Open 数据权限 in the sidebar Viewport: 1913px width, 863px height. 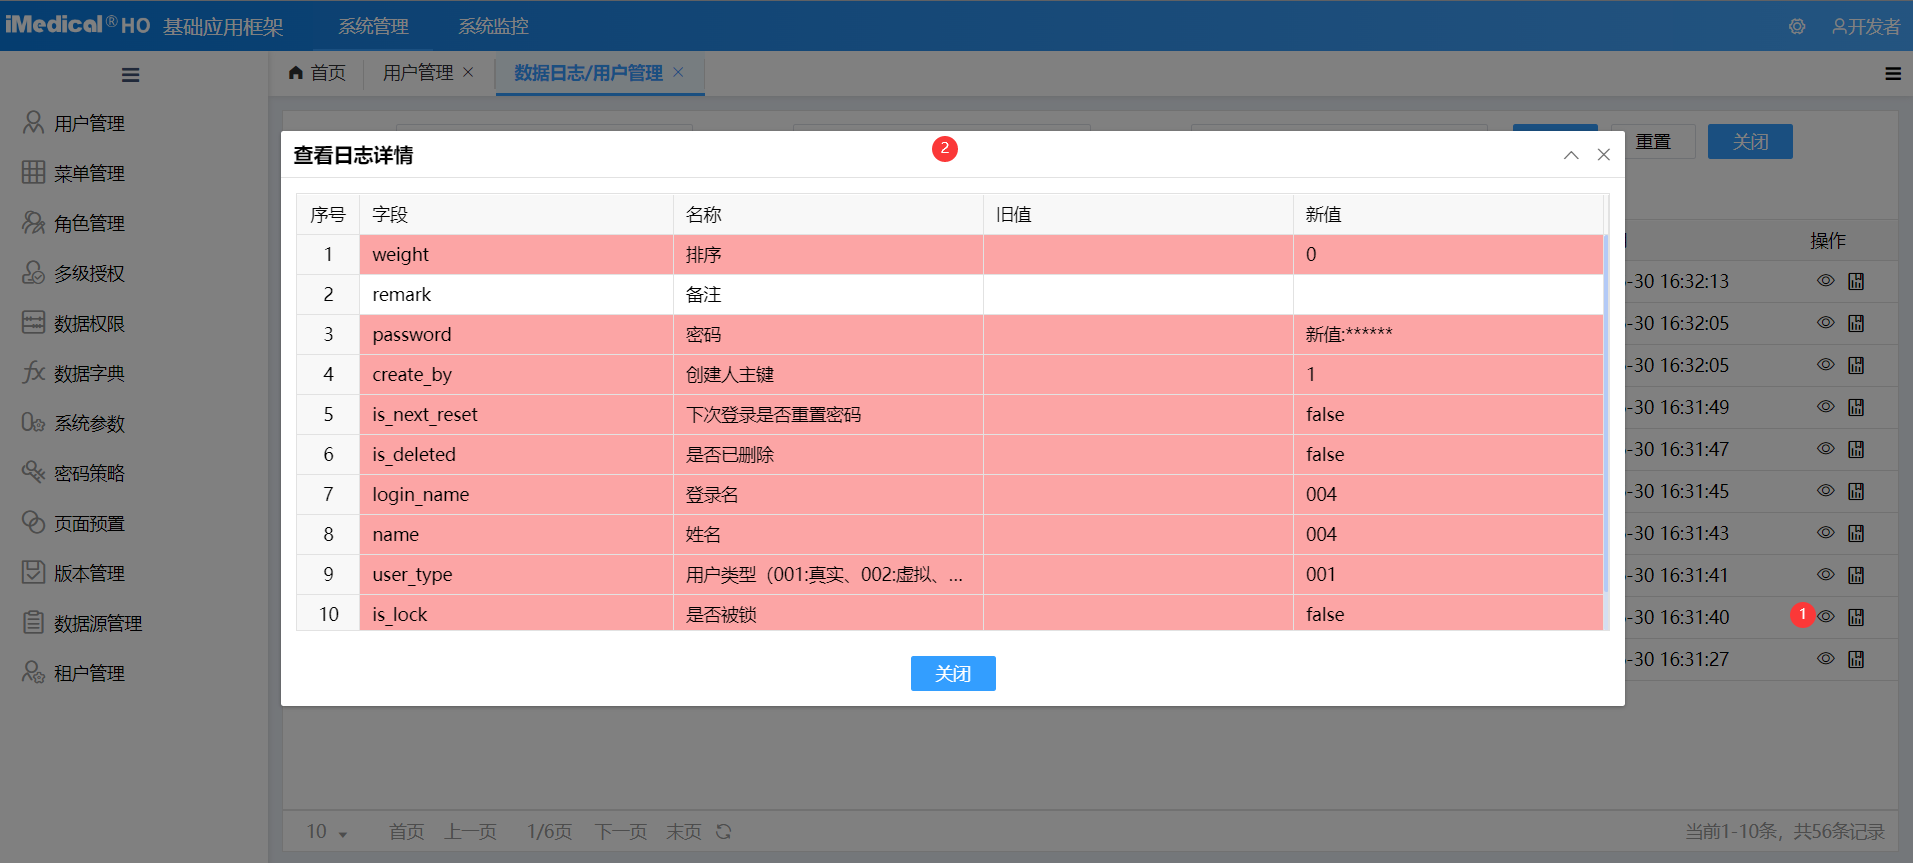(75, 323)
